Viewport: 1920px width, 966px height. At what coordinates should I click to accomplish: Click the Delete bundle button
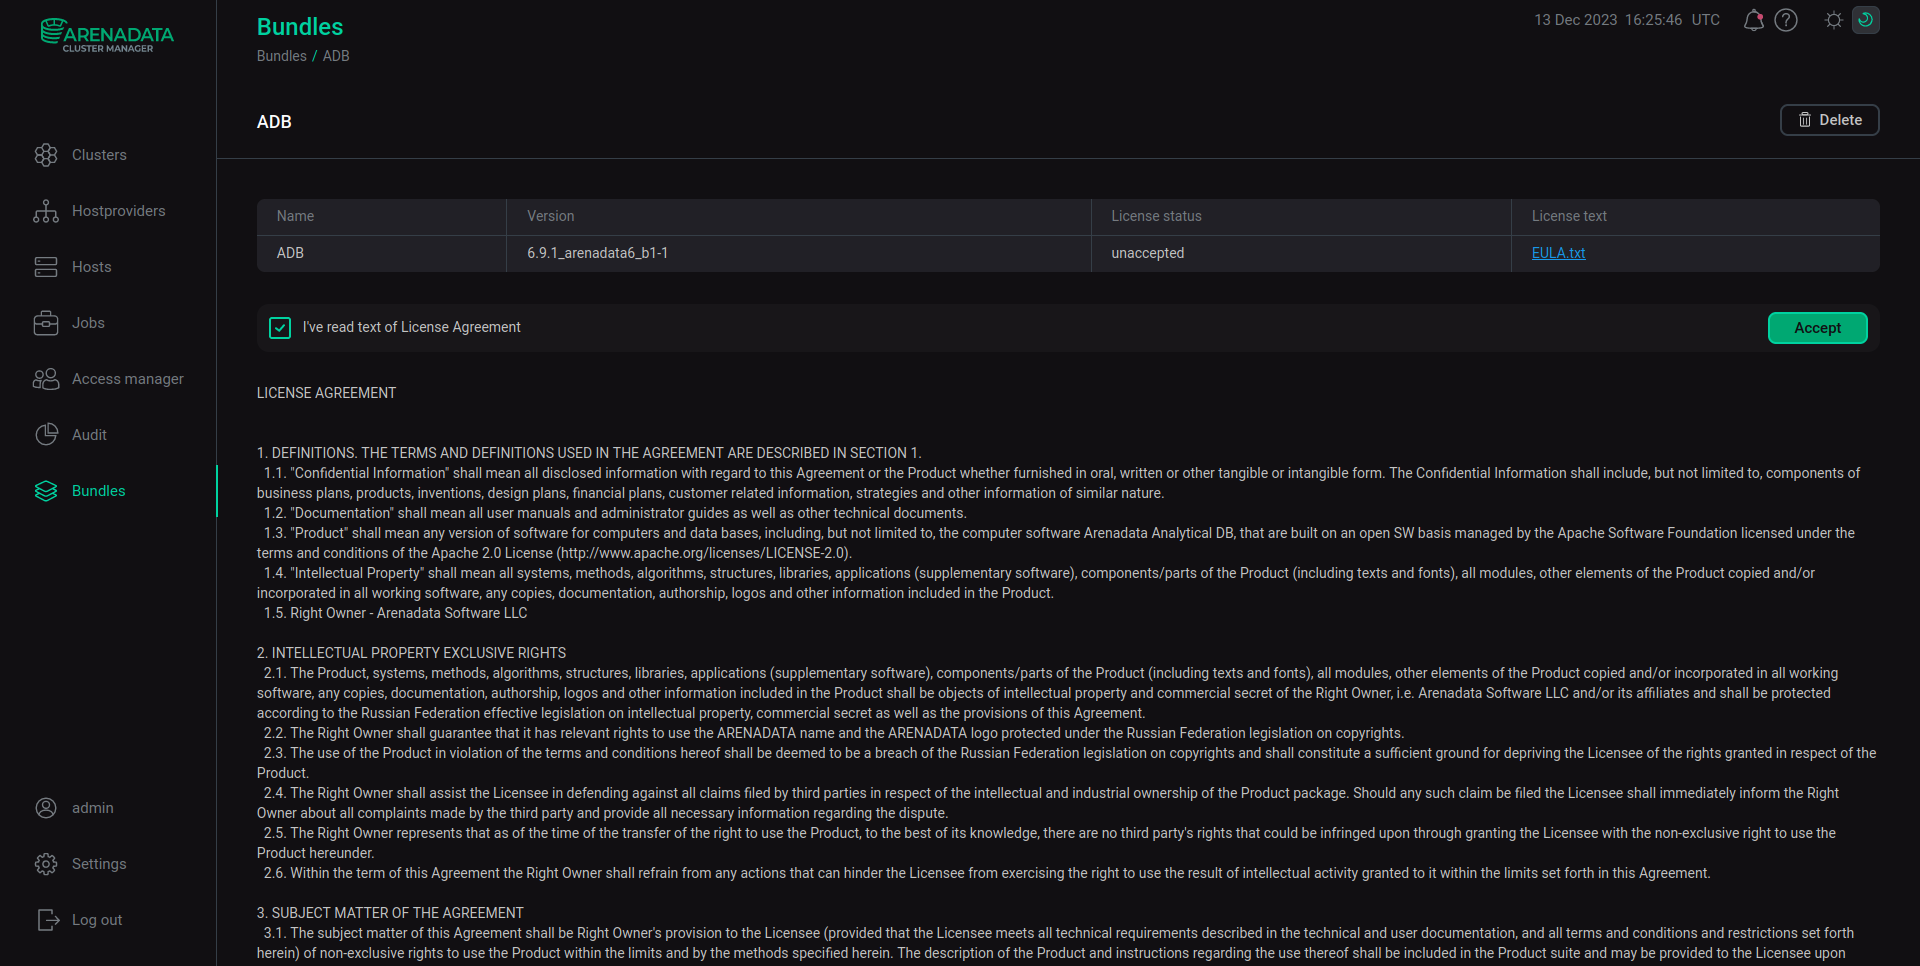pos(1829,120)
